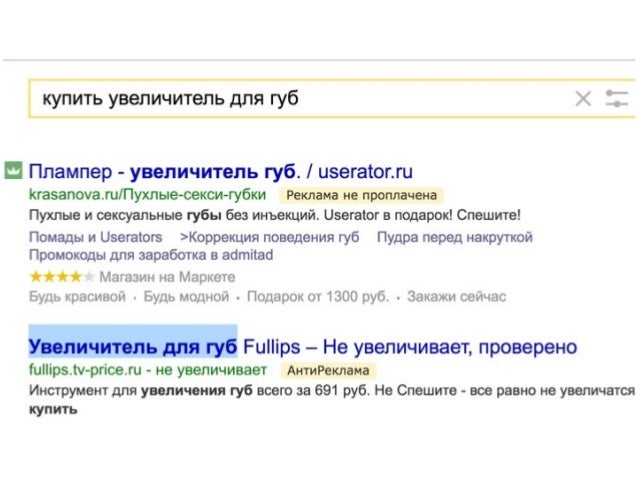Click the 'АнтиРеклама' label
The image size is (638, 479).
[328, 371]
